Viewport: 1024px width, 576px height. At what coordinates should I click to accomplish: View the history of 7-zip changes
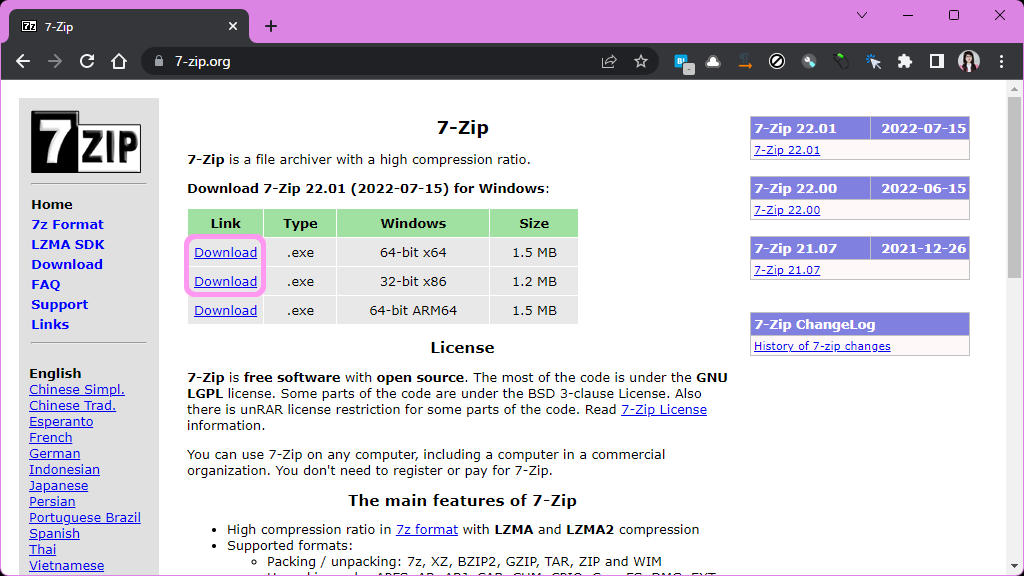823,345
